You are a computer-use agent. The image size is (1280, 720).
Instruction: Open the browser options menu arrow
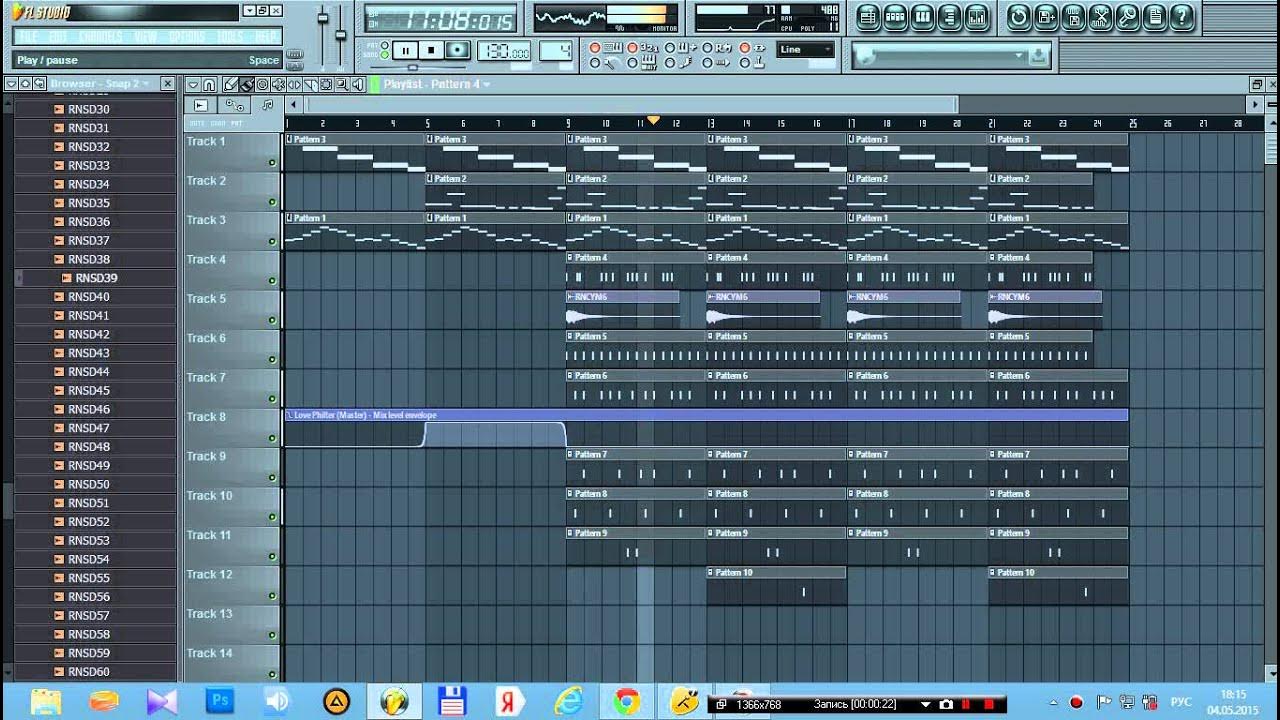pyautogui.click(x=11, y=84)
